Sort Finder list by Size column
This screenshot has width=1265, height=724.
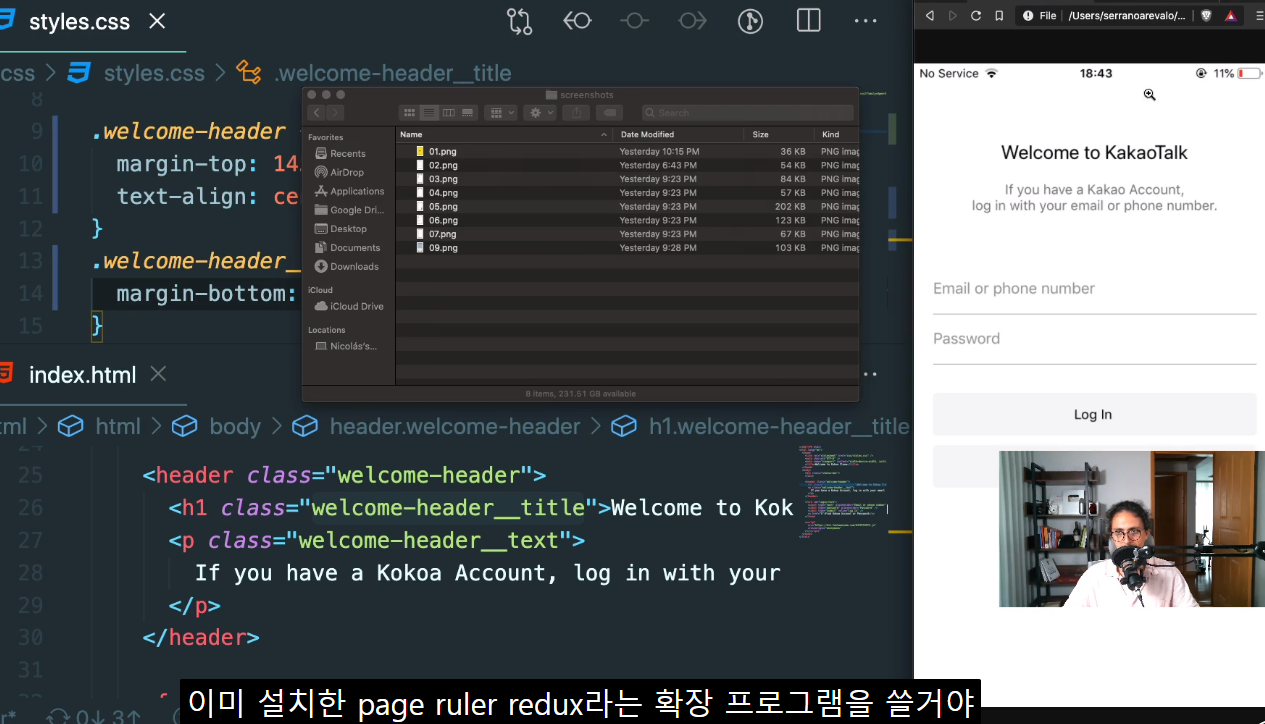pyautogui.click(x=778, y=134)
